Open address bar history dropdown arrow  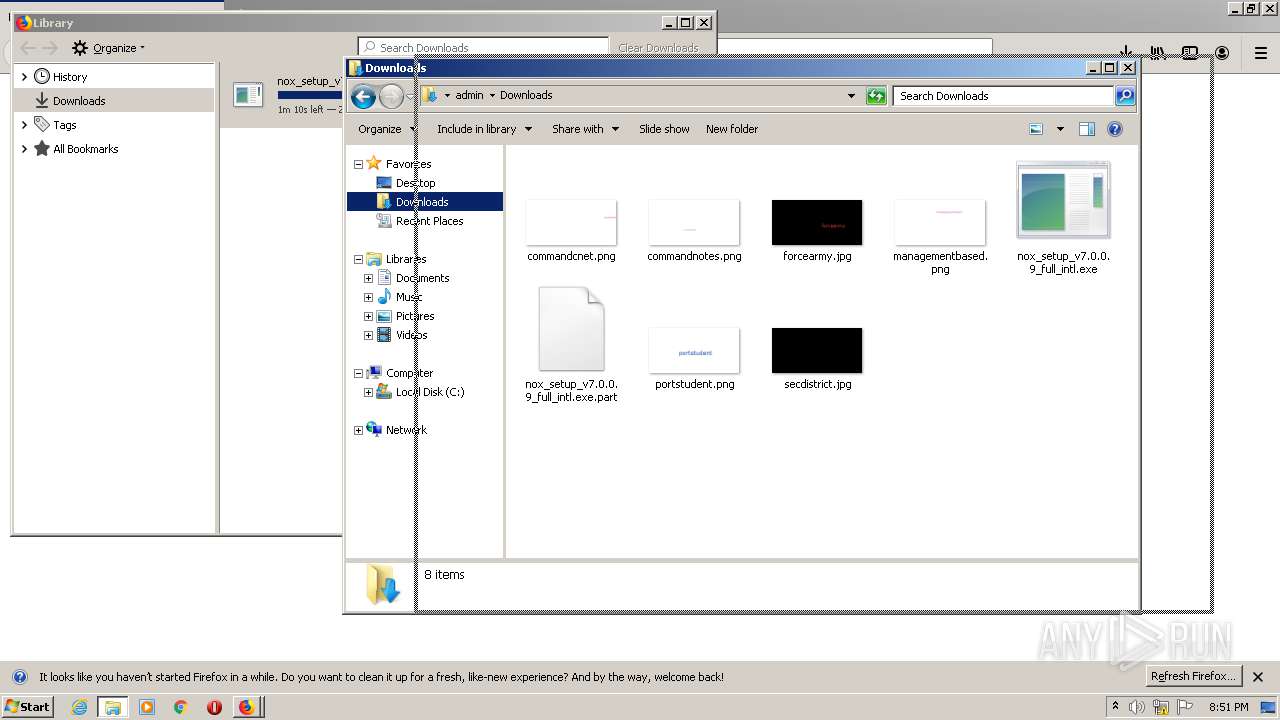851,96
